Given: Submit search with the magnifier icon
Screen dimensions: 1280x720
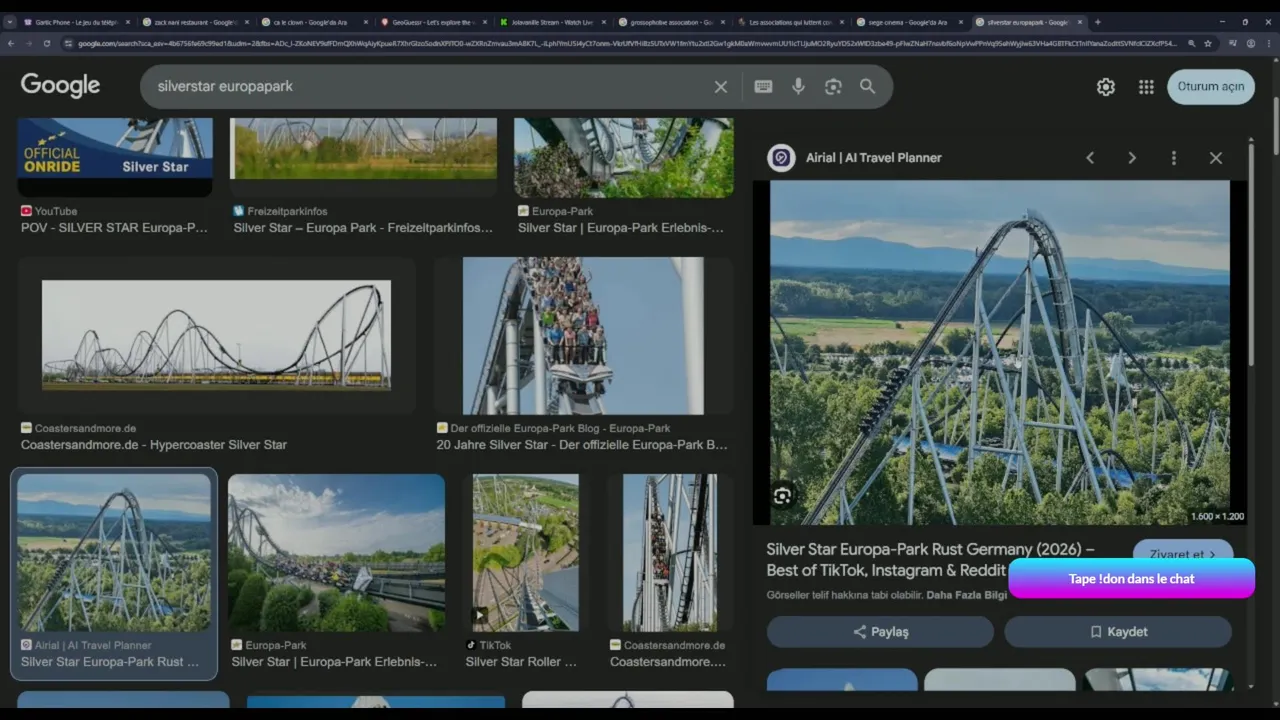Looking at the screenshot, I should [867, 87].
